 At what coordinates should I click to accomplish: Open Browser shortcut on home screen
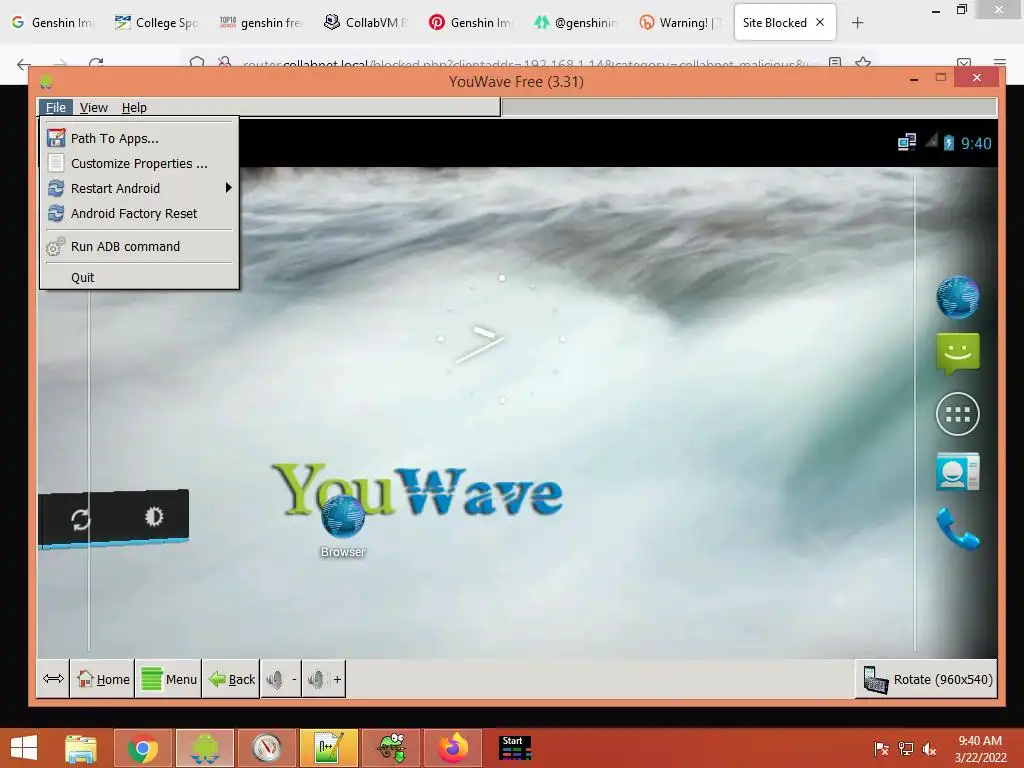[343, 526]
